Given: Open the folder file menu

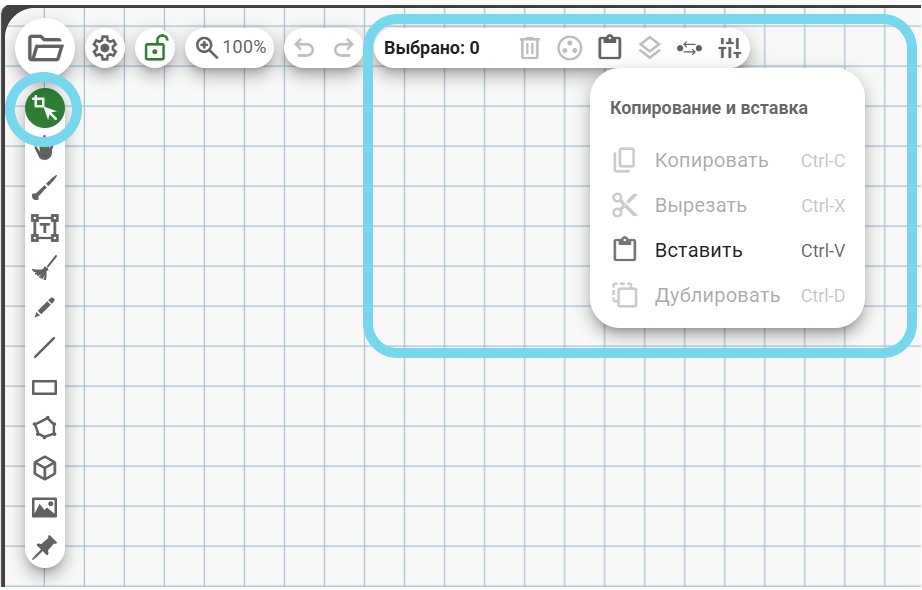Looking at the screenshot, I should pos(45,47).
